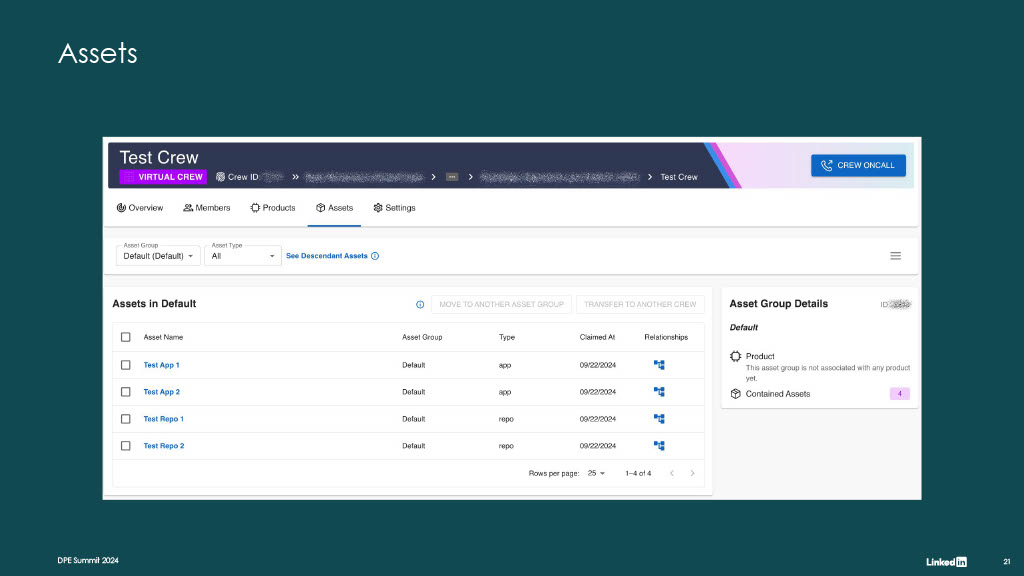
Task: Click the hamburger menu icon in filter bar
Action: click(x=895, y=256)
